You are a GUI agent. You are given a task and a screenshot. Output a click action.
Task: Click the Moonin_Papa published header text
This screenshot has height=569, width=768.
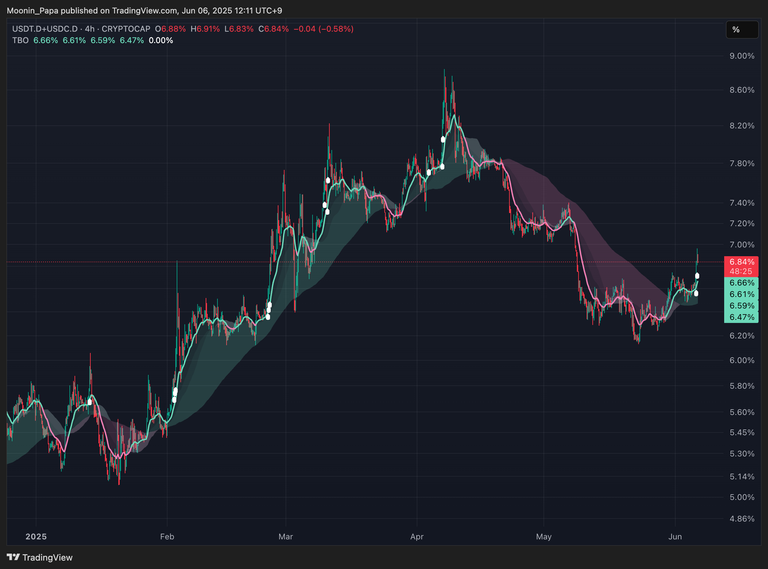click(144, 10)
